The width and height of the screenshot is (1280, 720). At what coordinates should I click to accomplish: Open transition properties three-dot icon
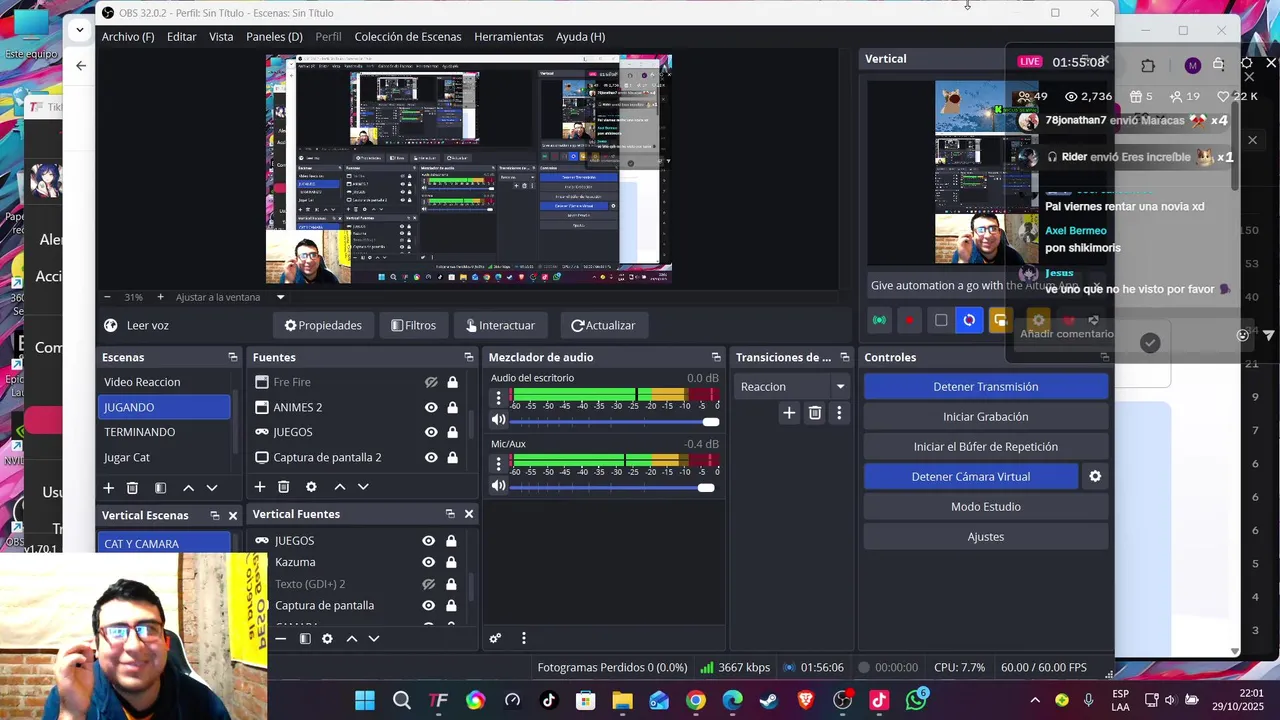tap(839, 413)
